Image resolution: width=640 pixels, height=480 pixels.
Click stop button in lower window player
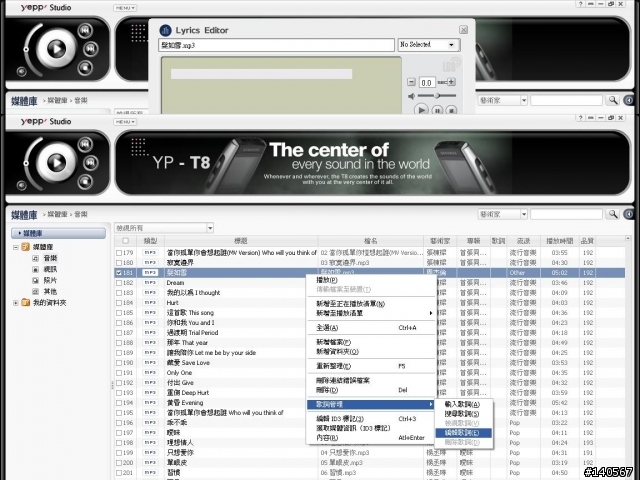85,182
